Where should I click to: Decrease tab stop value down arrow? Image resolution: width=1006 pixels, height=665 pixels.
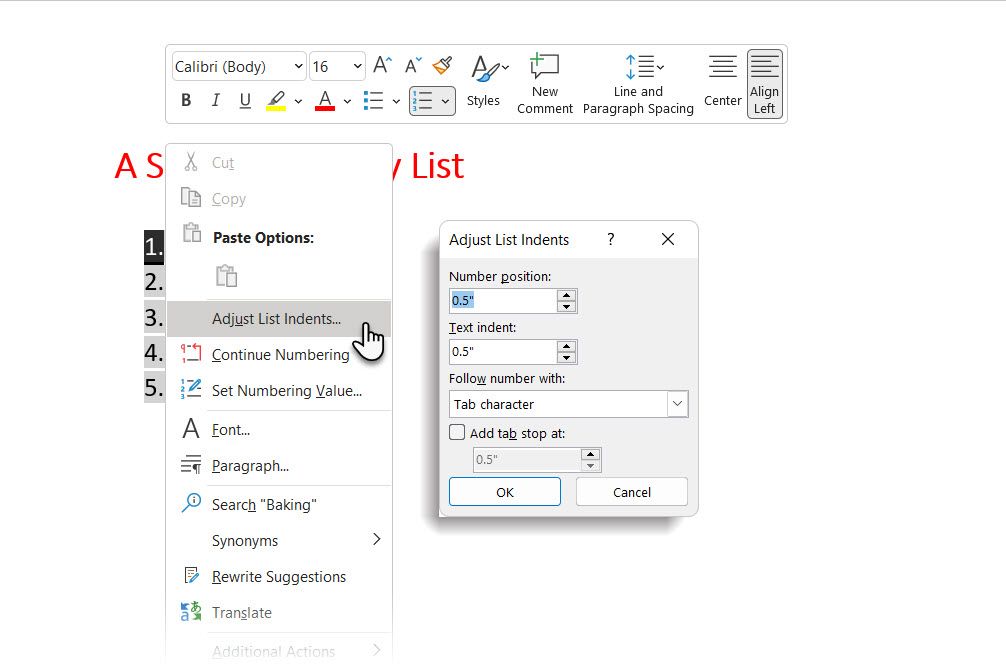(x=590, y=466)
